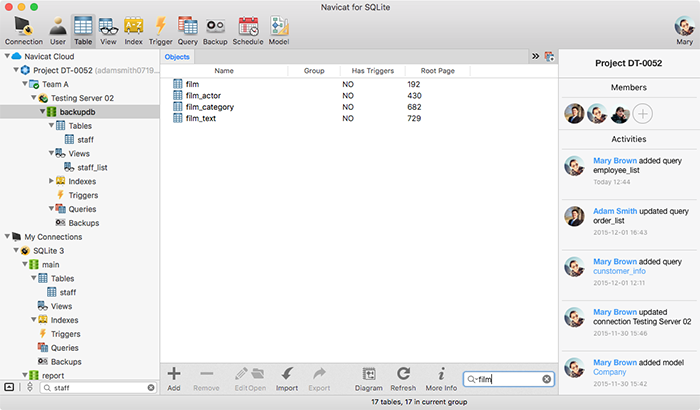Add a new table with Add button
700x410 pixels.
click(174, 379)
